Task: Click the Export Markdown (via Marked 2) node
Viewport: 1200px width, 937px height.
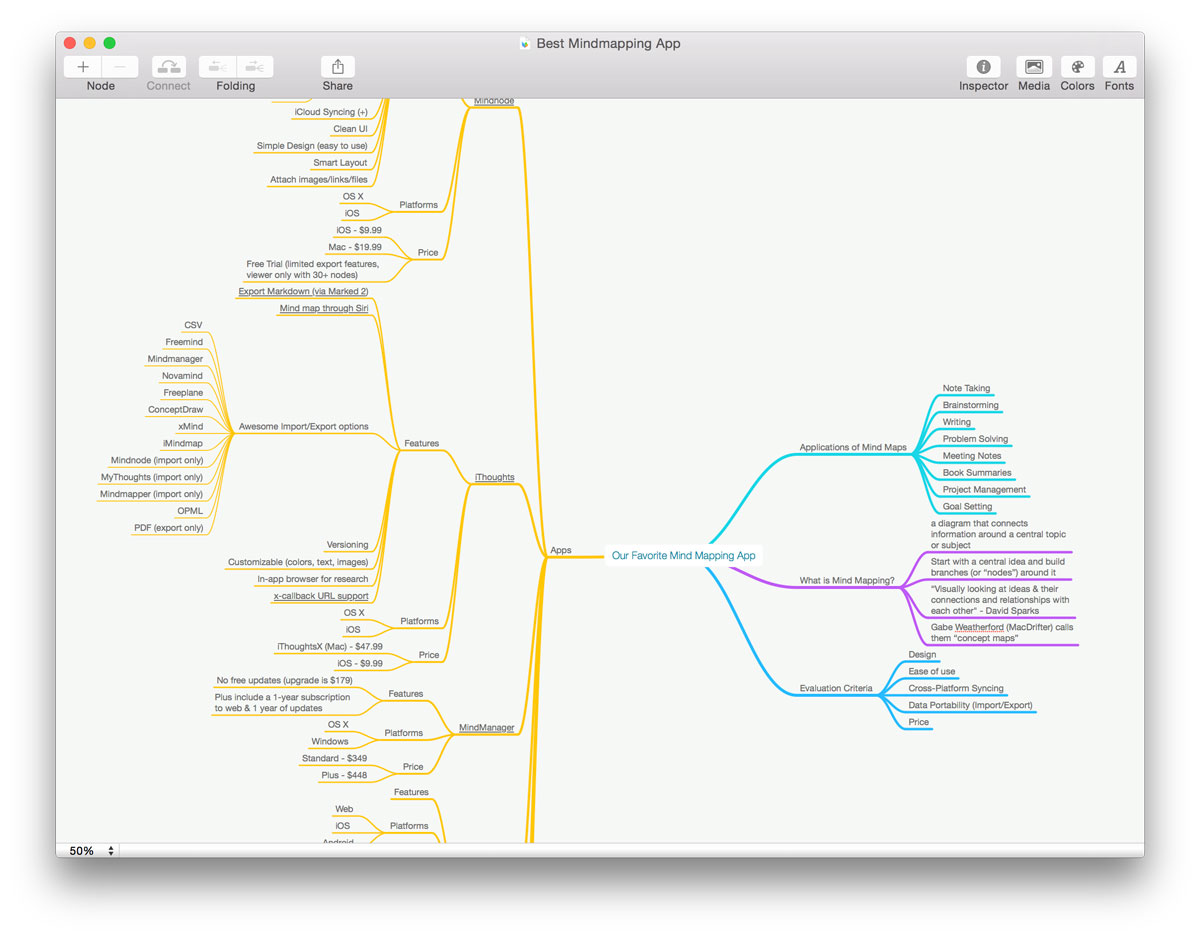Action: click(x=303, y=291)
